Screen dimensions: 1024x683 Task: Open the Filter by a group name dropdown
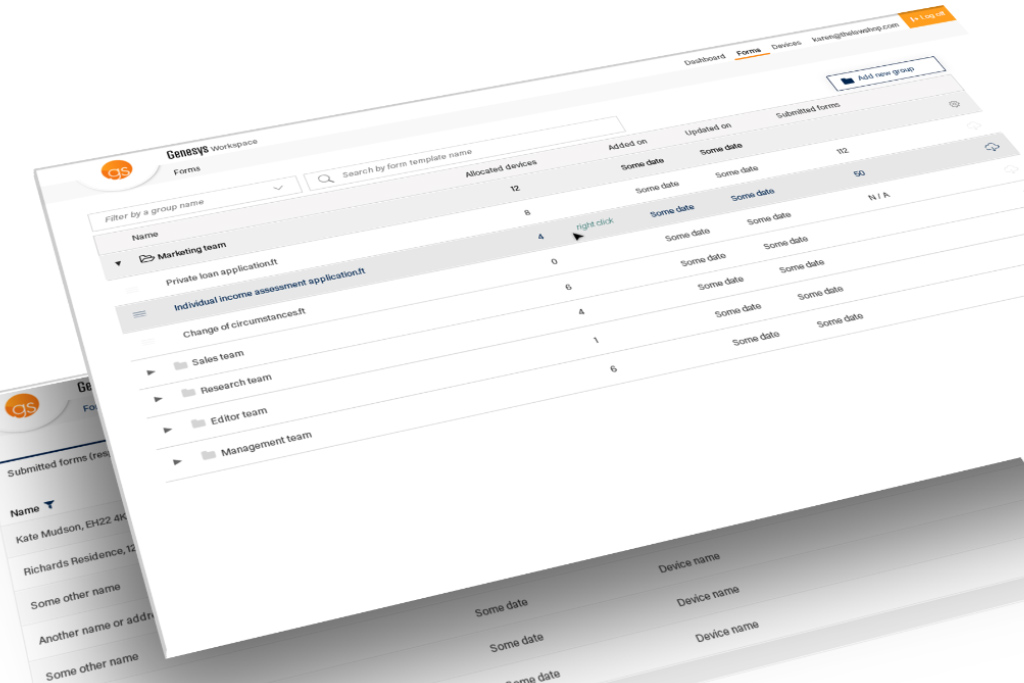195,202
